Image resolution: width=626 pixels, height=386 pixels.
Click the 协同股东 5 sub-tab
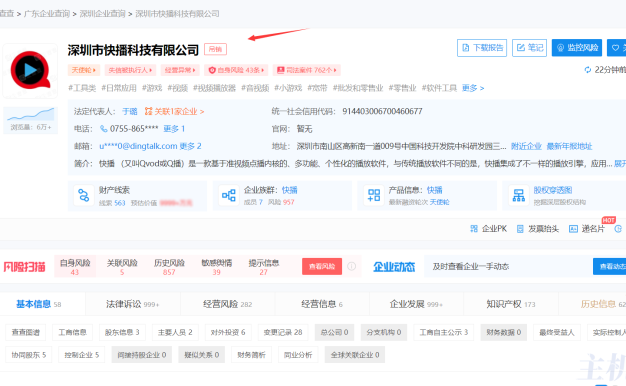[x=29, y=354]
